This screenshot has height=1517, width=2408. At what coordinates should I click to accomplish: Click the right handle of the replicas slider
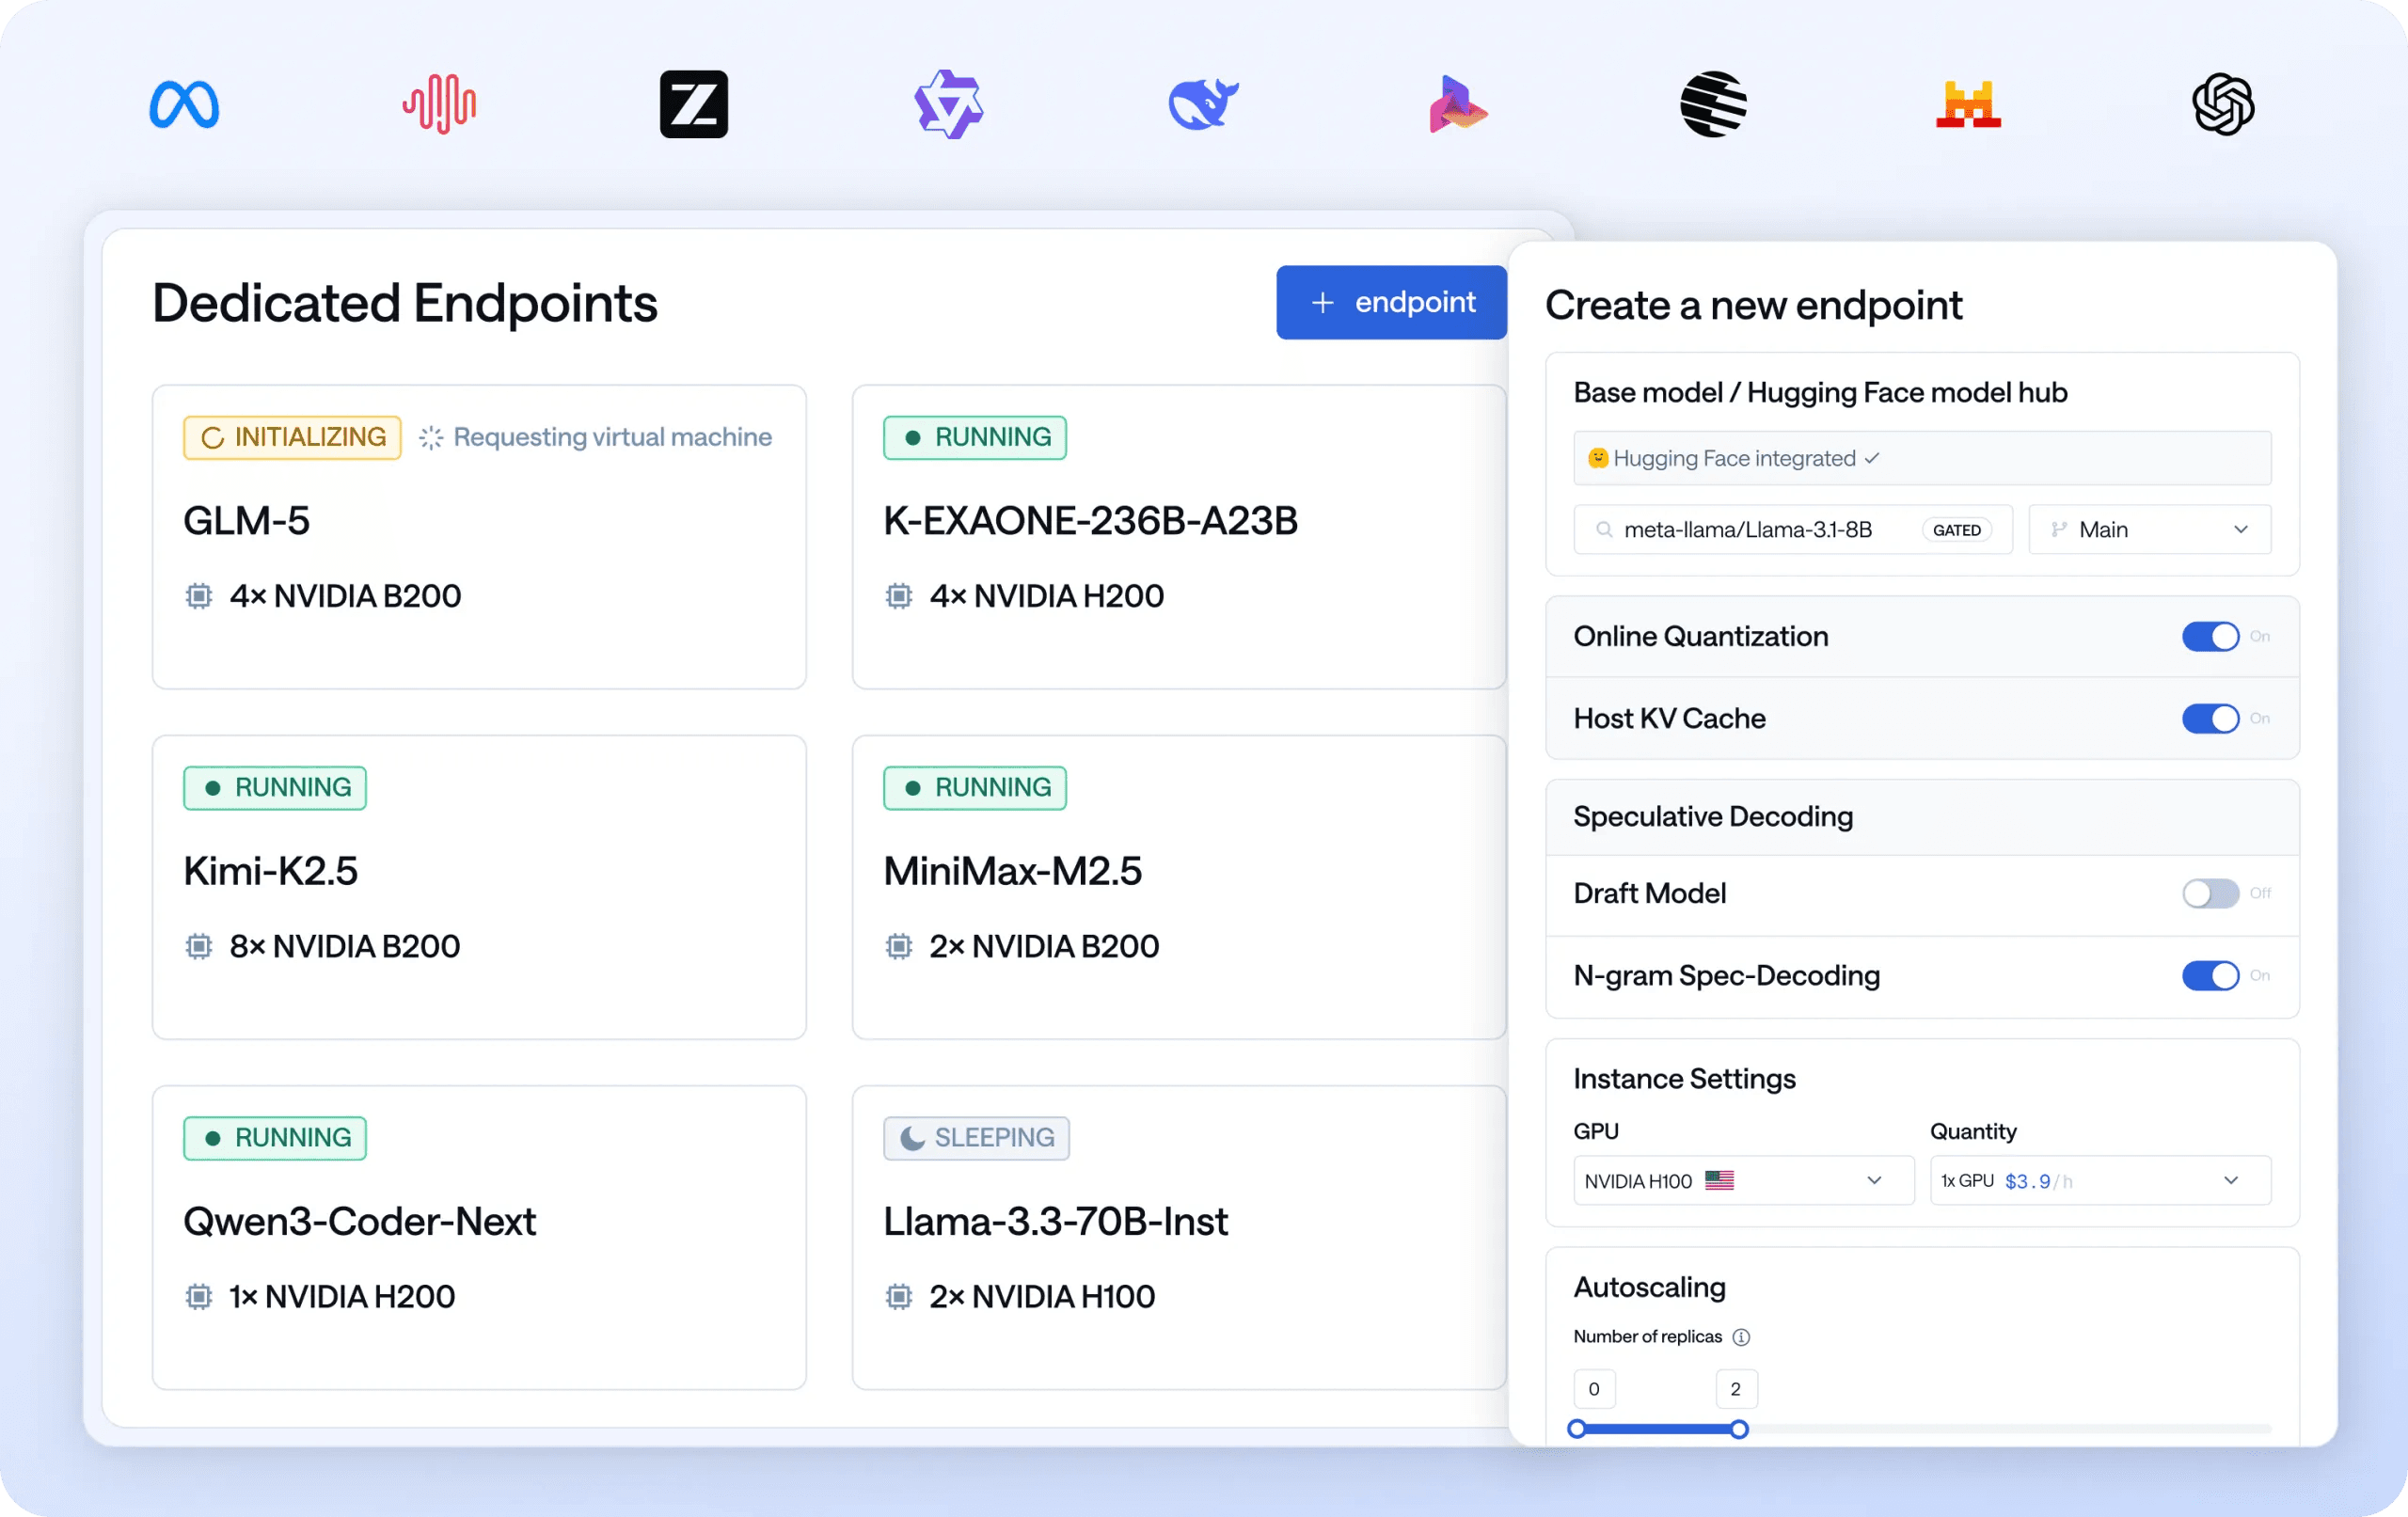[x=1739, y=1429]
